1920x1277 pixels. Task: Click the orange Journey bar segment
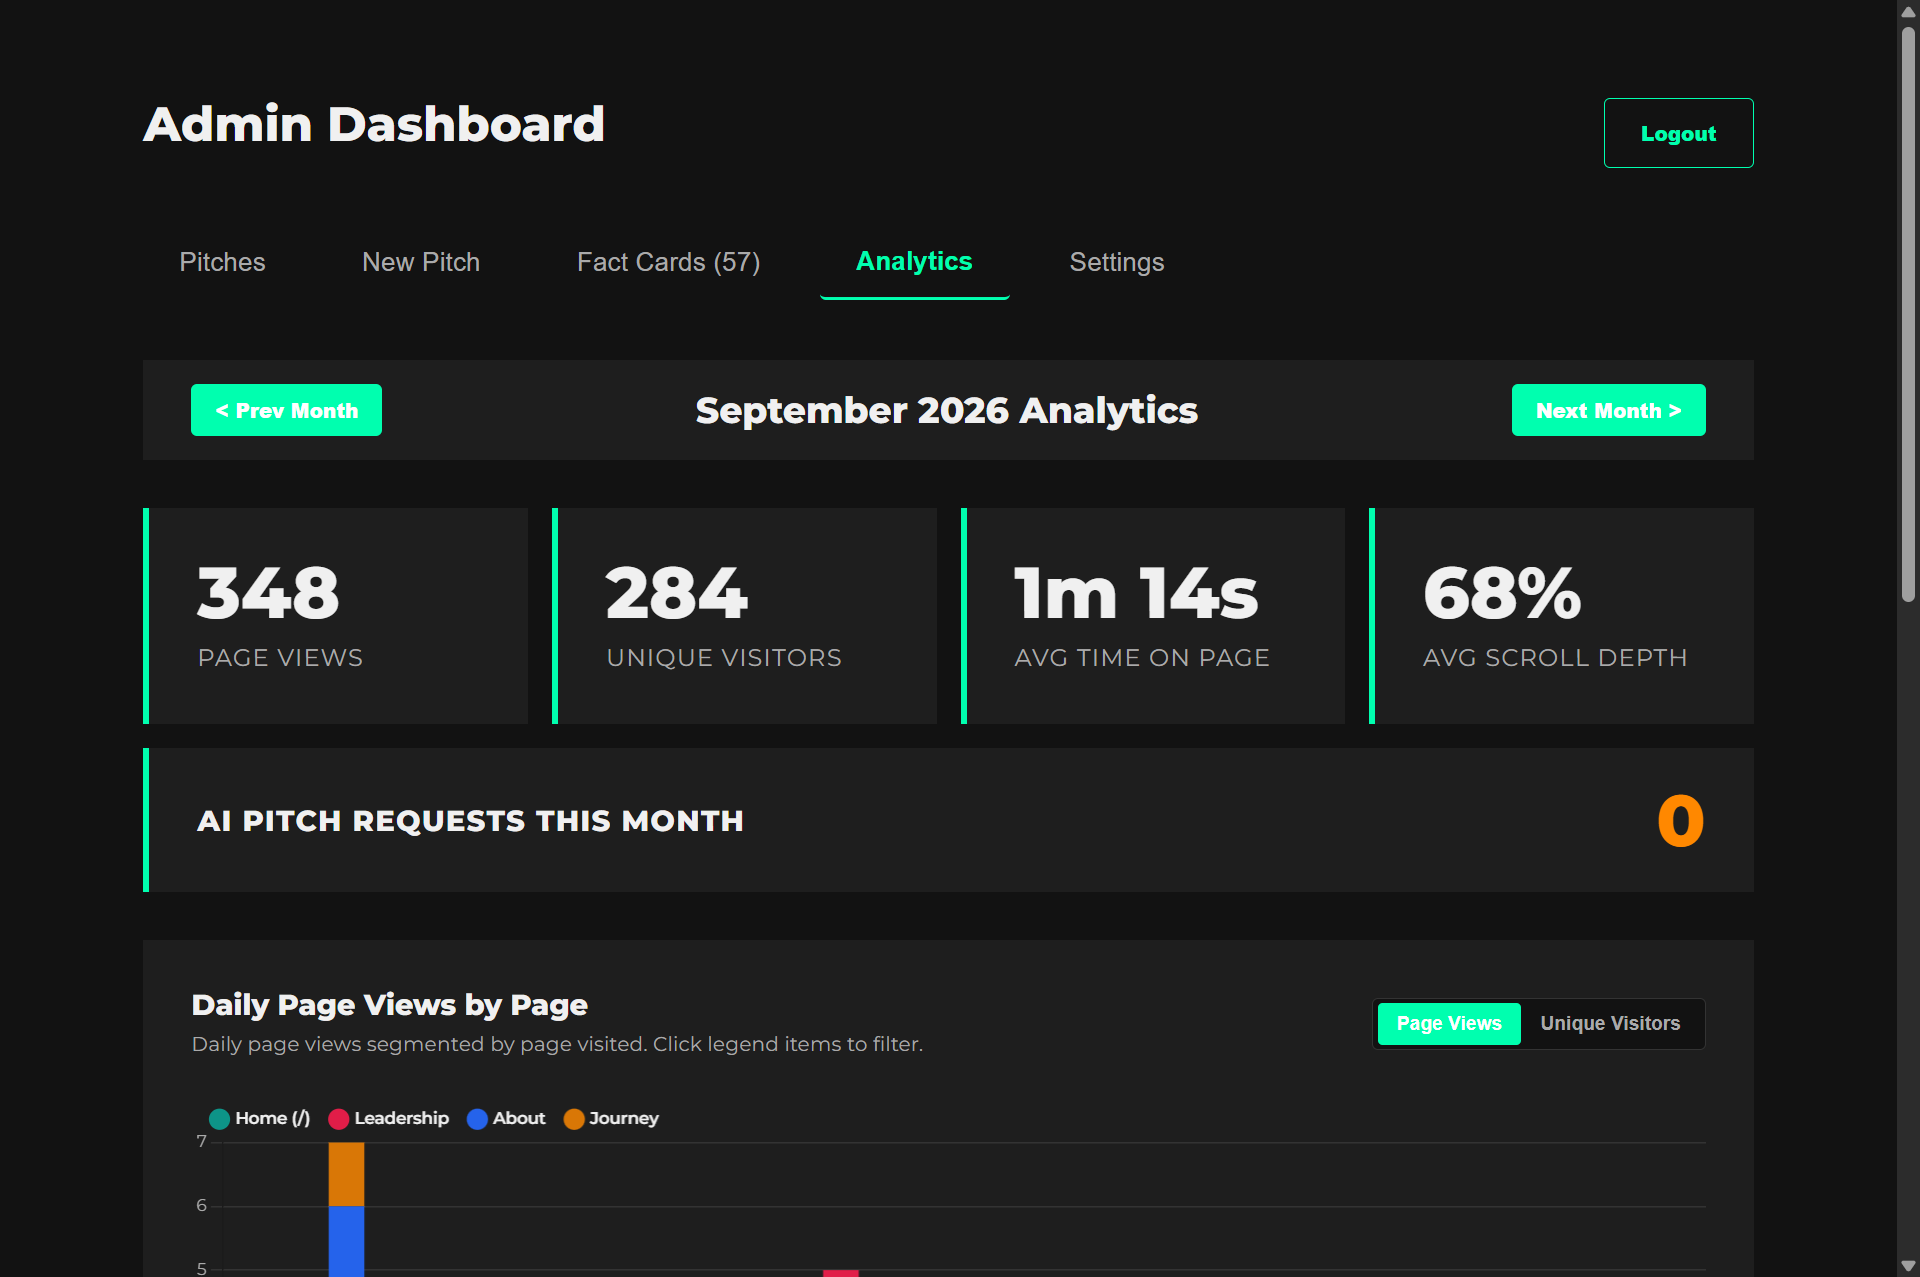(x=346, y=1174)
